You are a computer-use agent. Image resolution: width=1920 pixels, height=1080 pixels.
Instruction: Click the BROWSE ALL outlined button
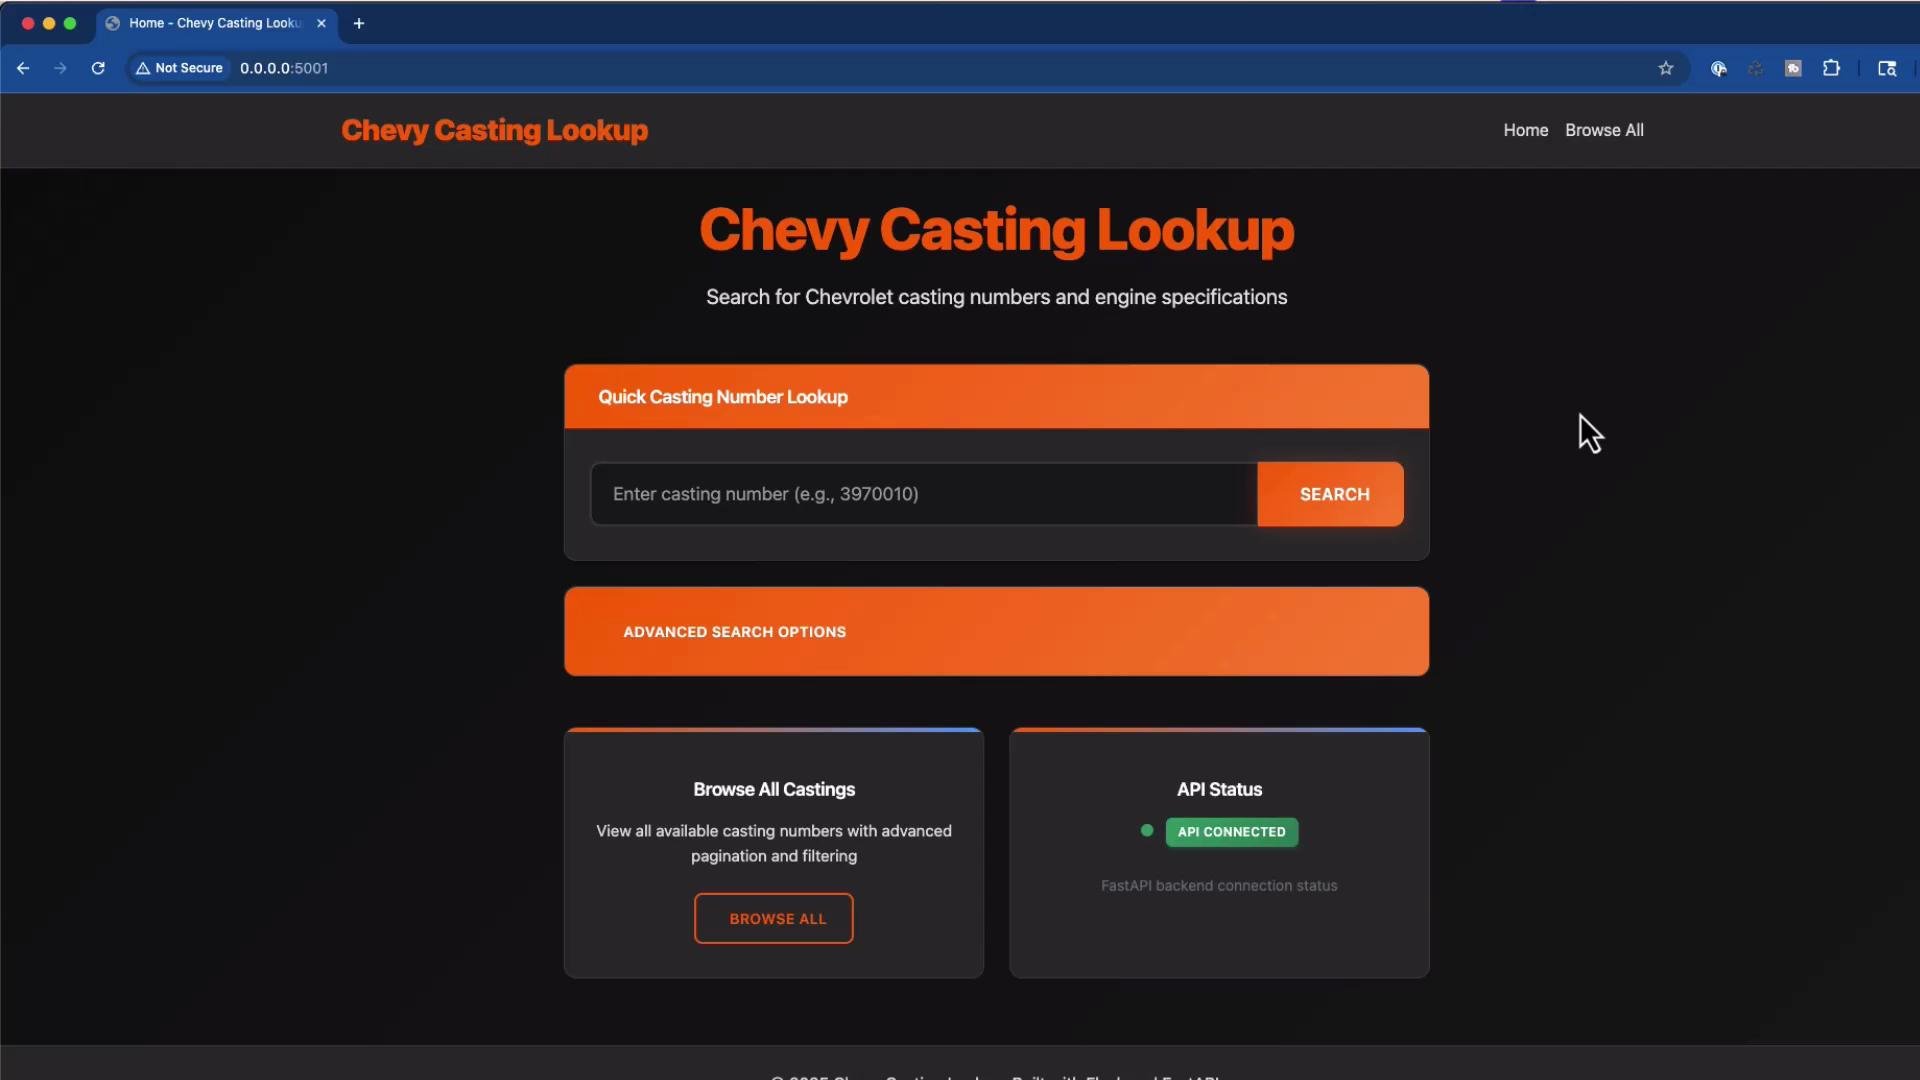point(774,918)
